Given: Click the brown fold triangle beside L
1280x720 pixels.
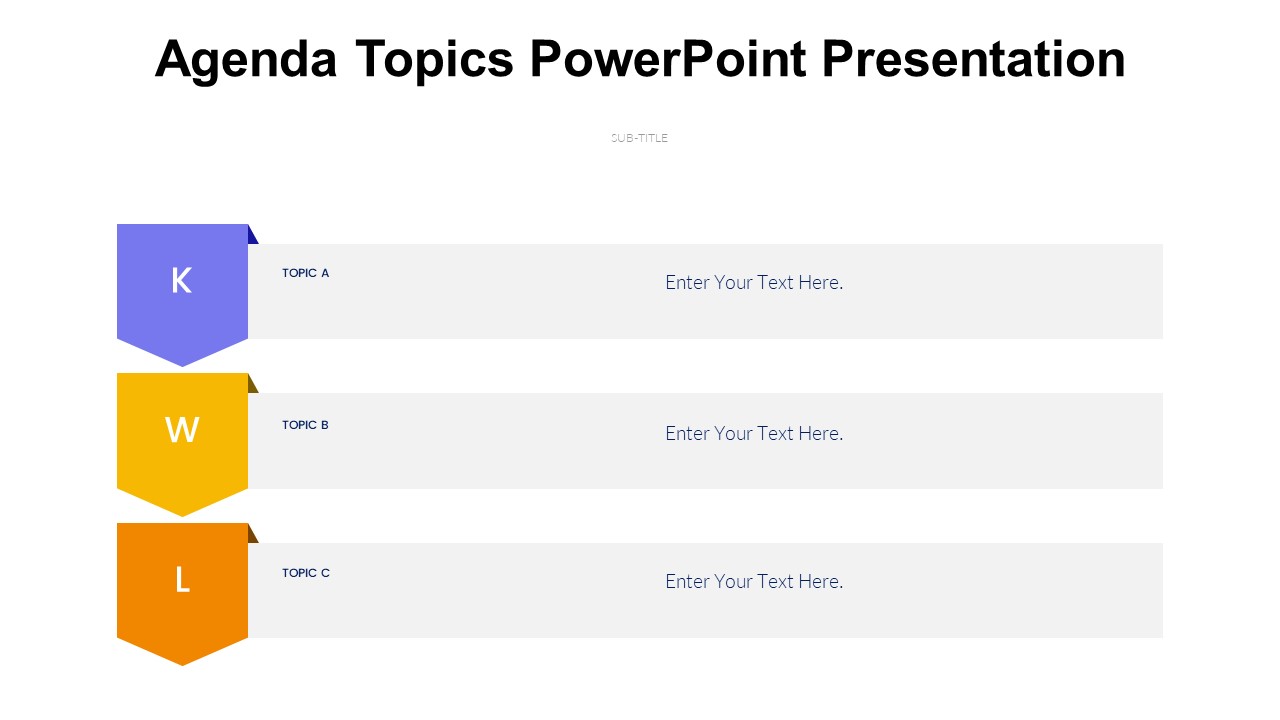Looking at the screenshot, I should click(x=251, y=536).
